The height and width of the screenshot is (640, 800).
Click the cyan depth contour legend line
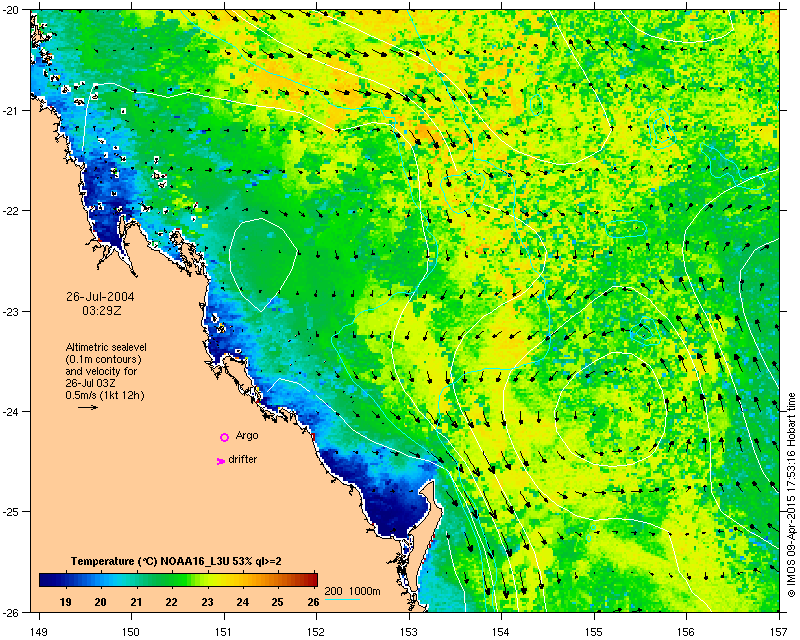pos(342,599)
